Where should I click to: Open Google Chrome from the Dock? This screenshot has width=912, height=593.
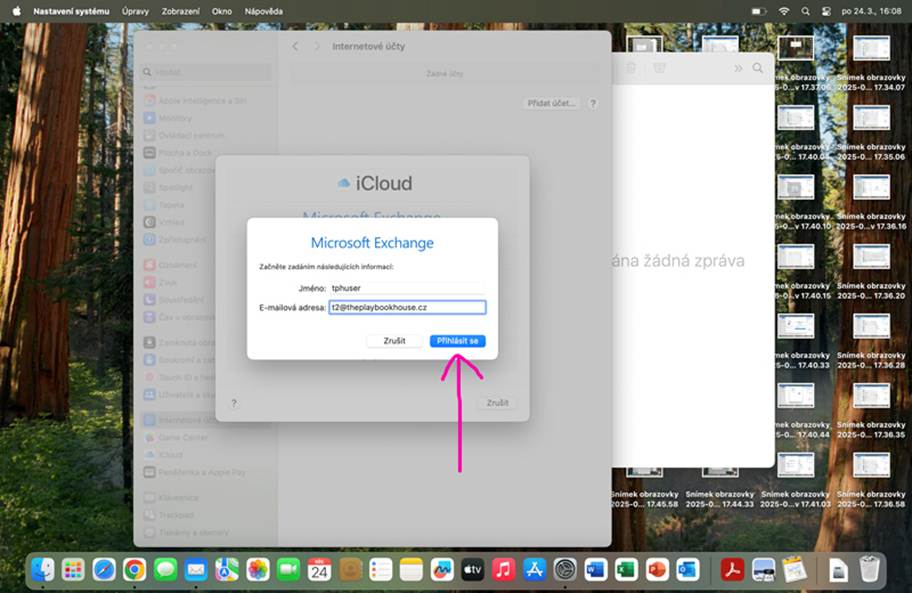pos(134,570)
